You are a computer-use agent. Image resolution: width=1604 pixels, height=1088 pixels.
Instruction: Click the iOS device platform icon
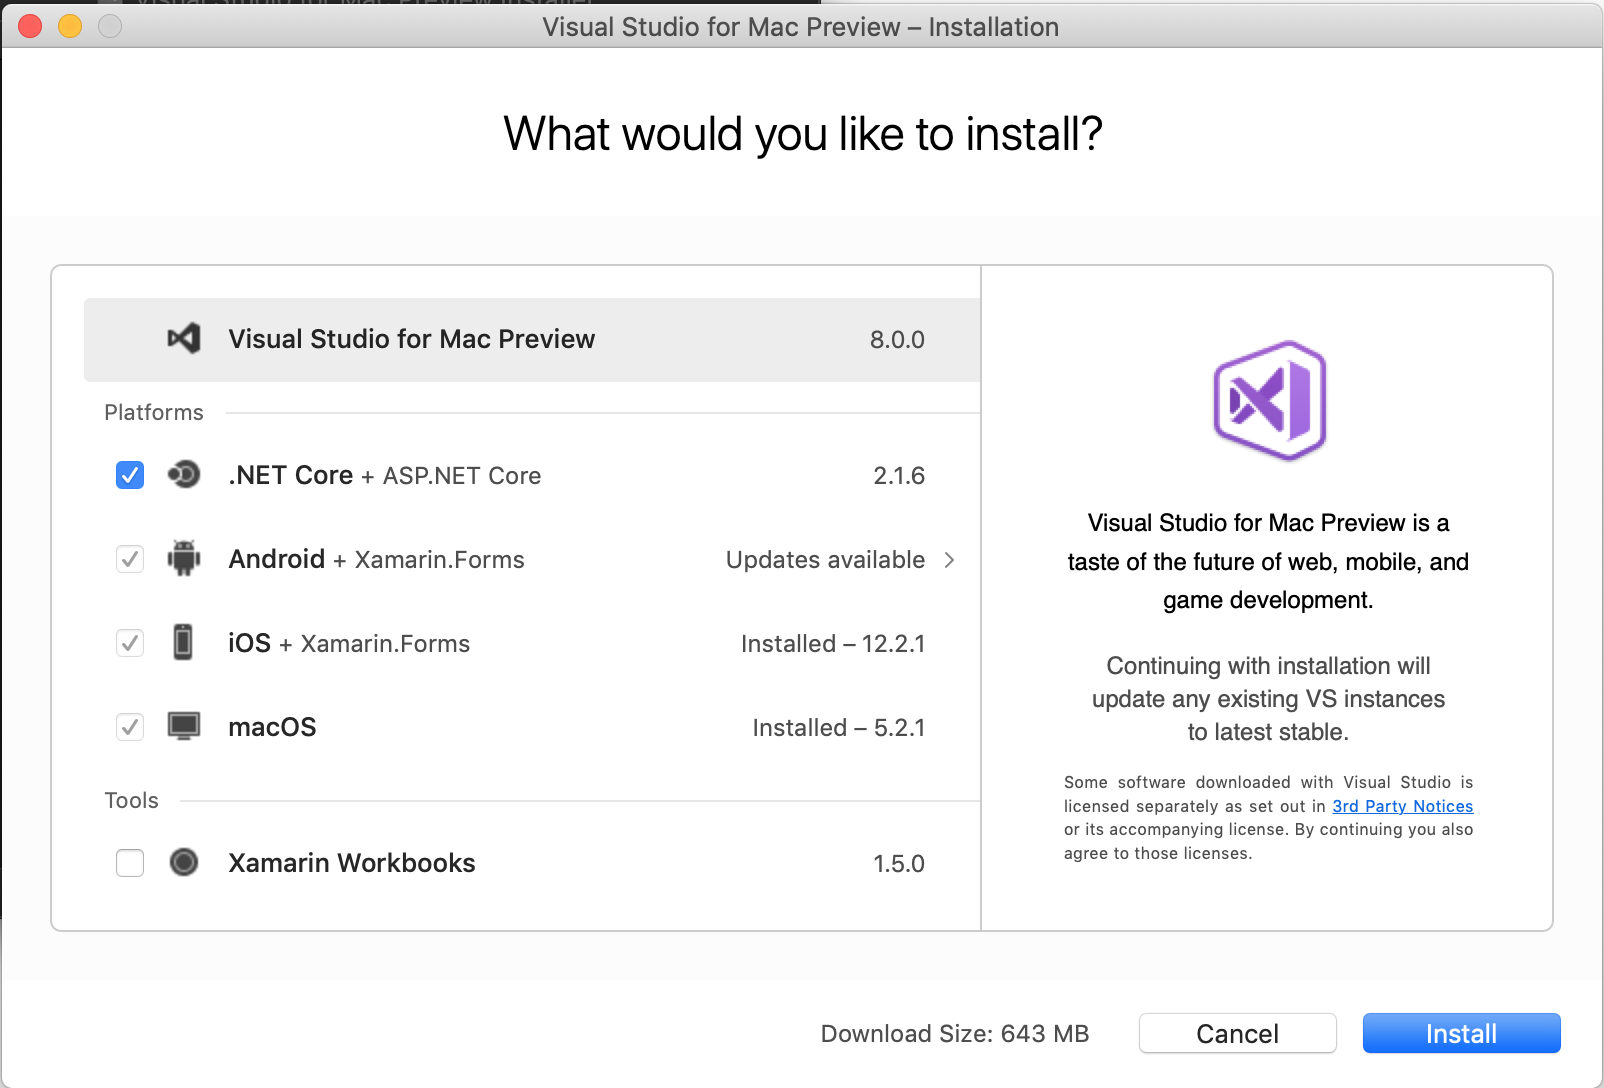184,643
